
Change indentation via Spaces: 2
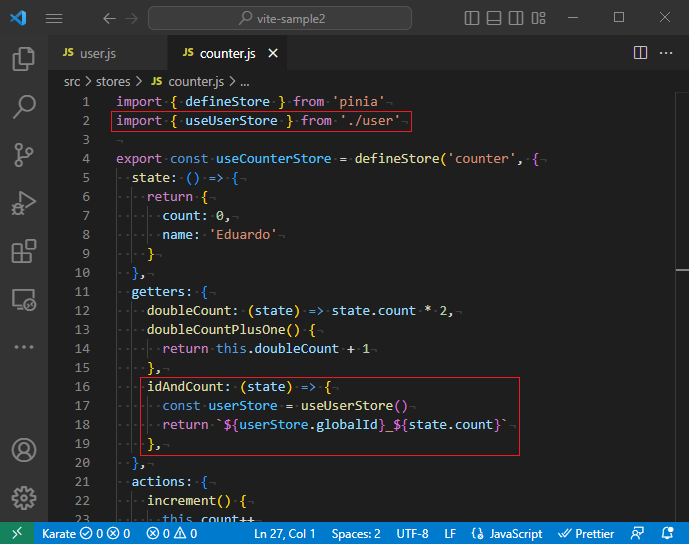[x=356, y=533]
